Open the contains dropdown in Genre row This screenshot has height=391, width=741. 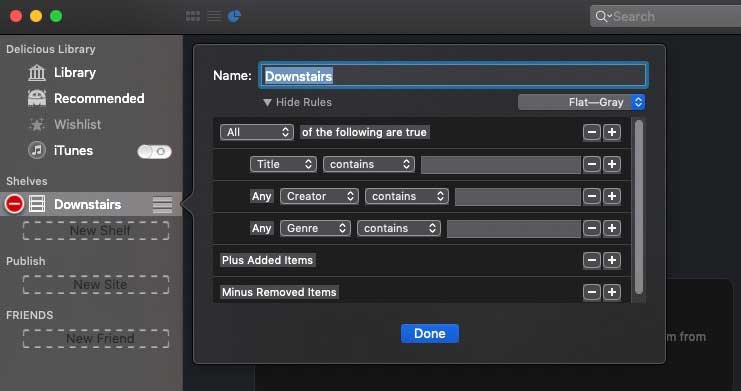point(399,228)
